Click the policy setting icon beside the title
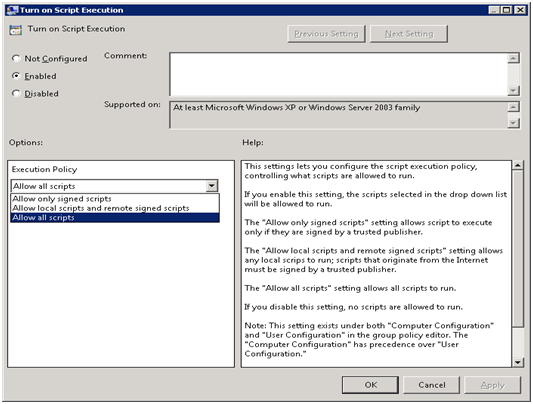The image size is (533, 404). [16, 30]
